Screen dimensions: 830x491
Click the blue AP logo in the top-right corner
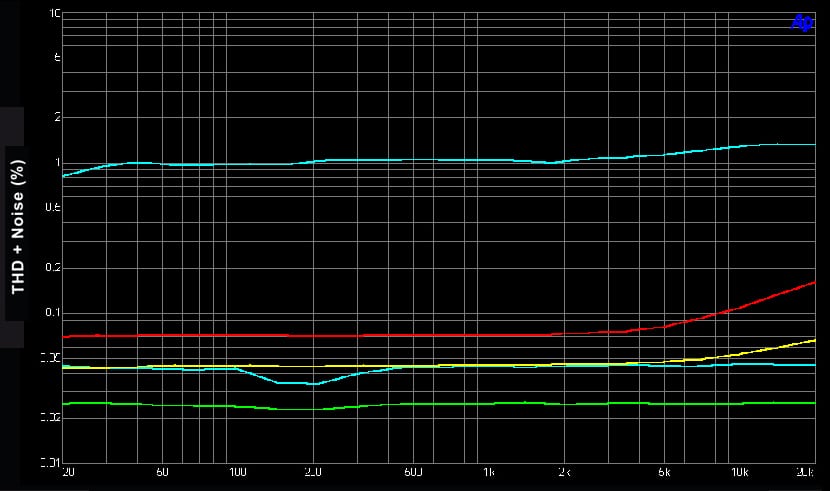click(802, 22)
